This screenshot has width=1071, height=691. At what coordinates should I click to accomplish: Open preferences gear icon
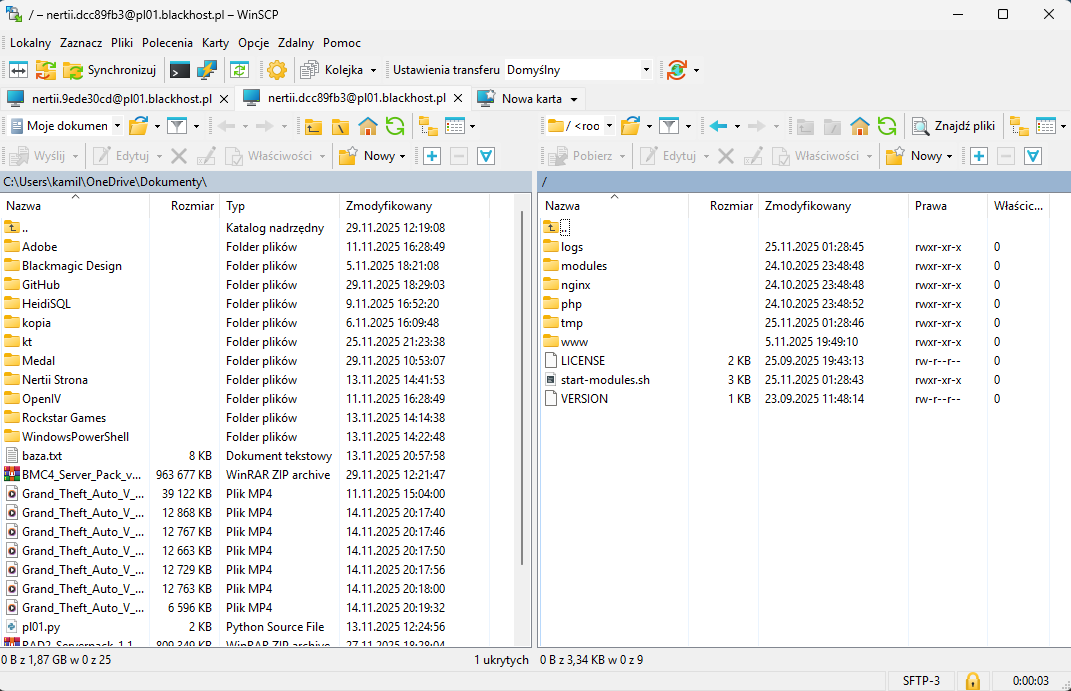click(277, 70)
